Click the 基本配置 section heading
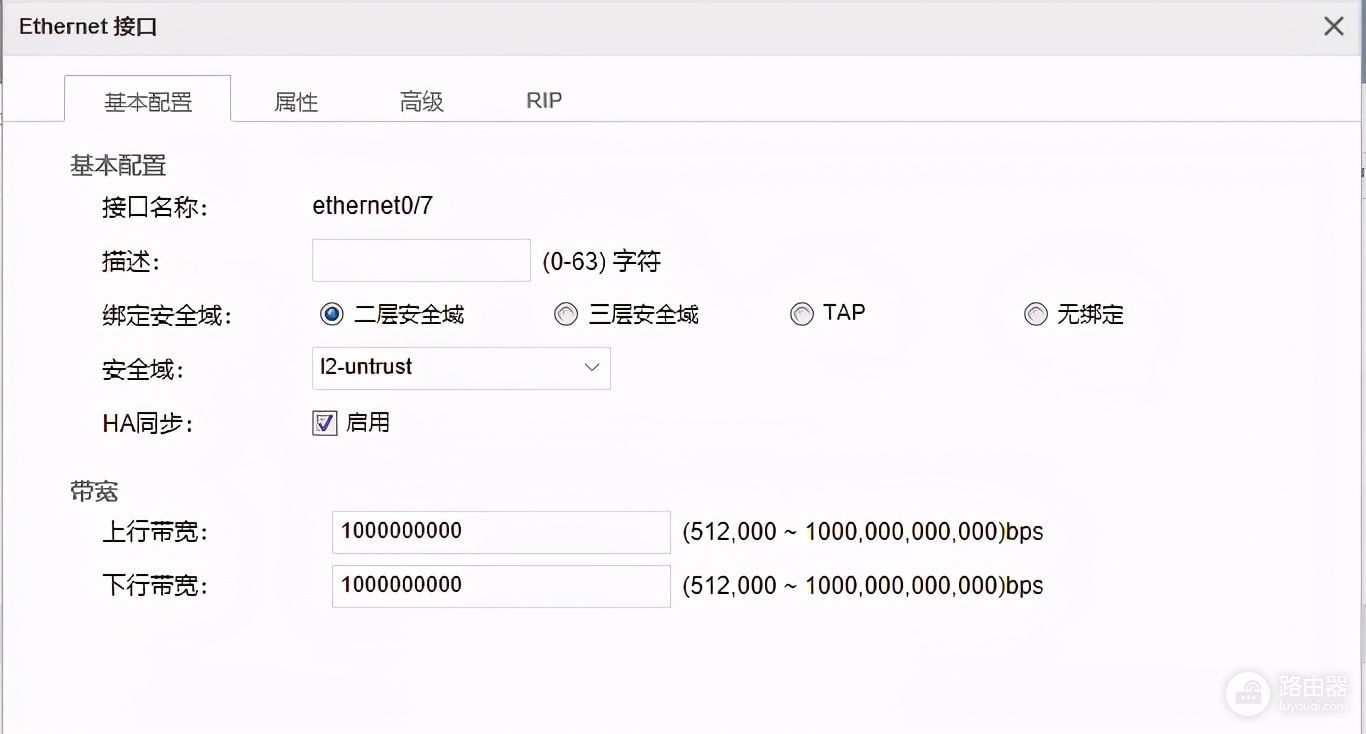The width and height of the screenshot is (1366, 734). pyautogui.click(x=118, y=165)
